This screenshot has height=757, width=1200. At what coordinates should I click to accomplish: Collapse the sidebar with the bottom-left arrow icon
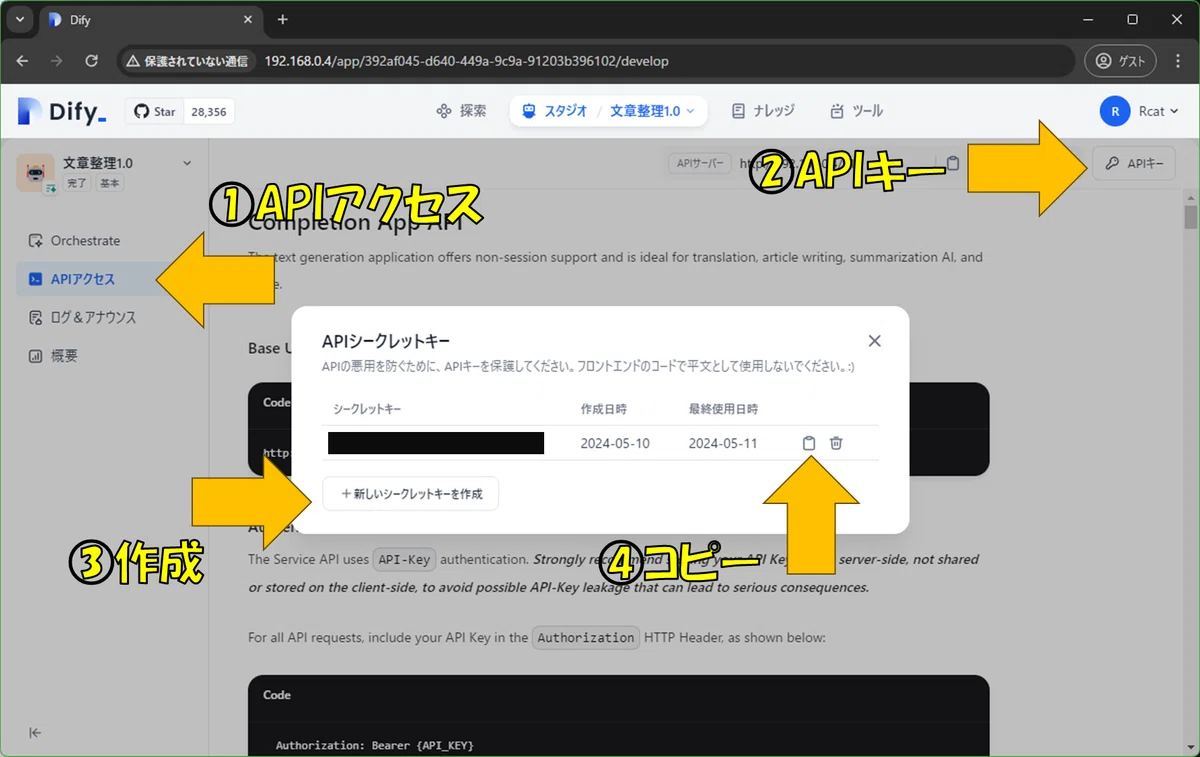coord(35,733)
